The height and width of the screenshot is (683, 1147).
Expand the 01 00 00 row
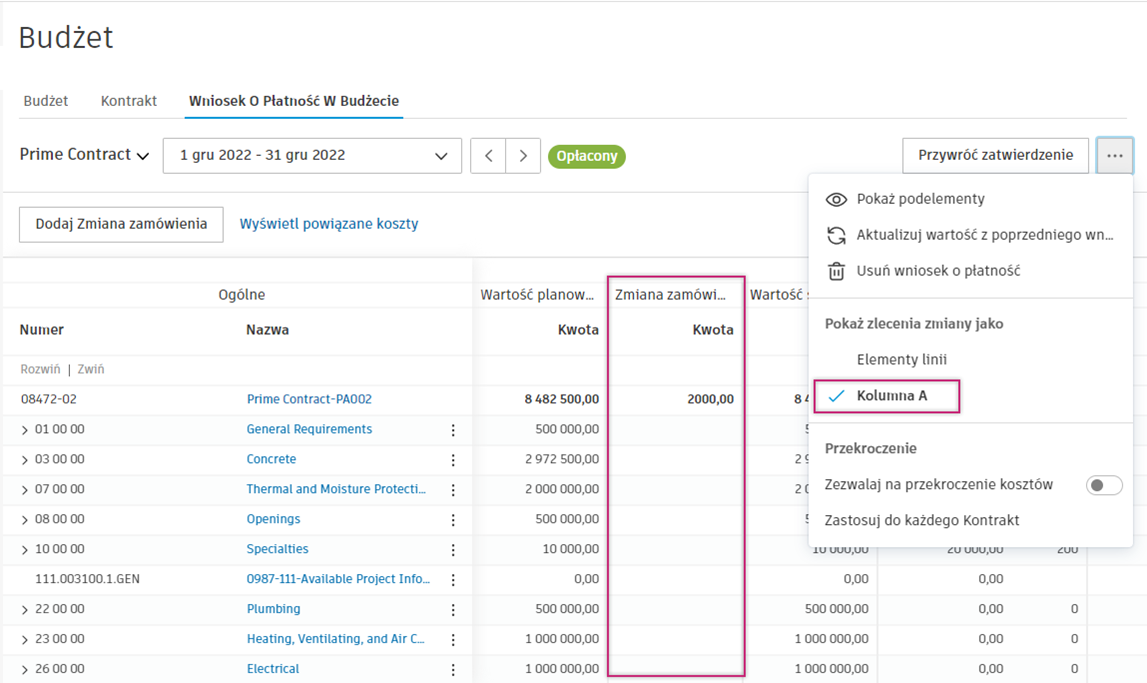[25, 430]
